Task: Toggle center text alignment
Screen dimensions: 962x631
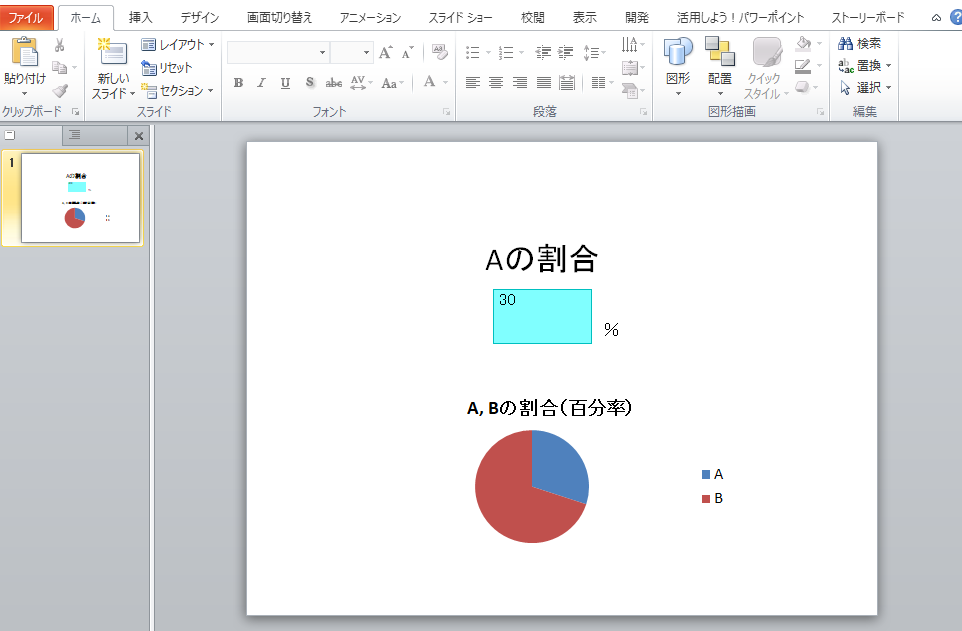Action: (x=494, y=84)
